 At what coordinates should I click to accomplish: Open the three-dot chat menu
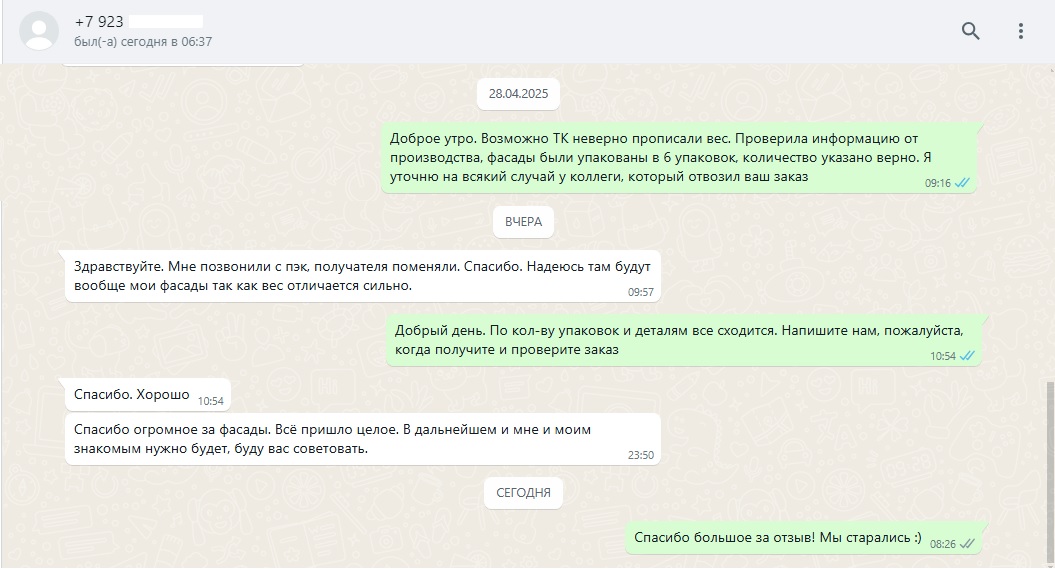pos(1021,31)
